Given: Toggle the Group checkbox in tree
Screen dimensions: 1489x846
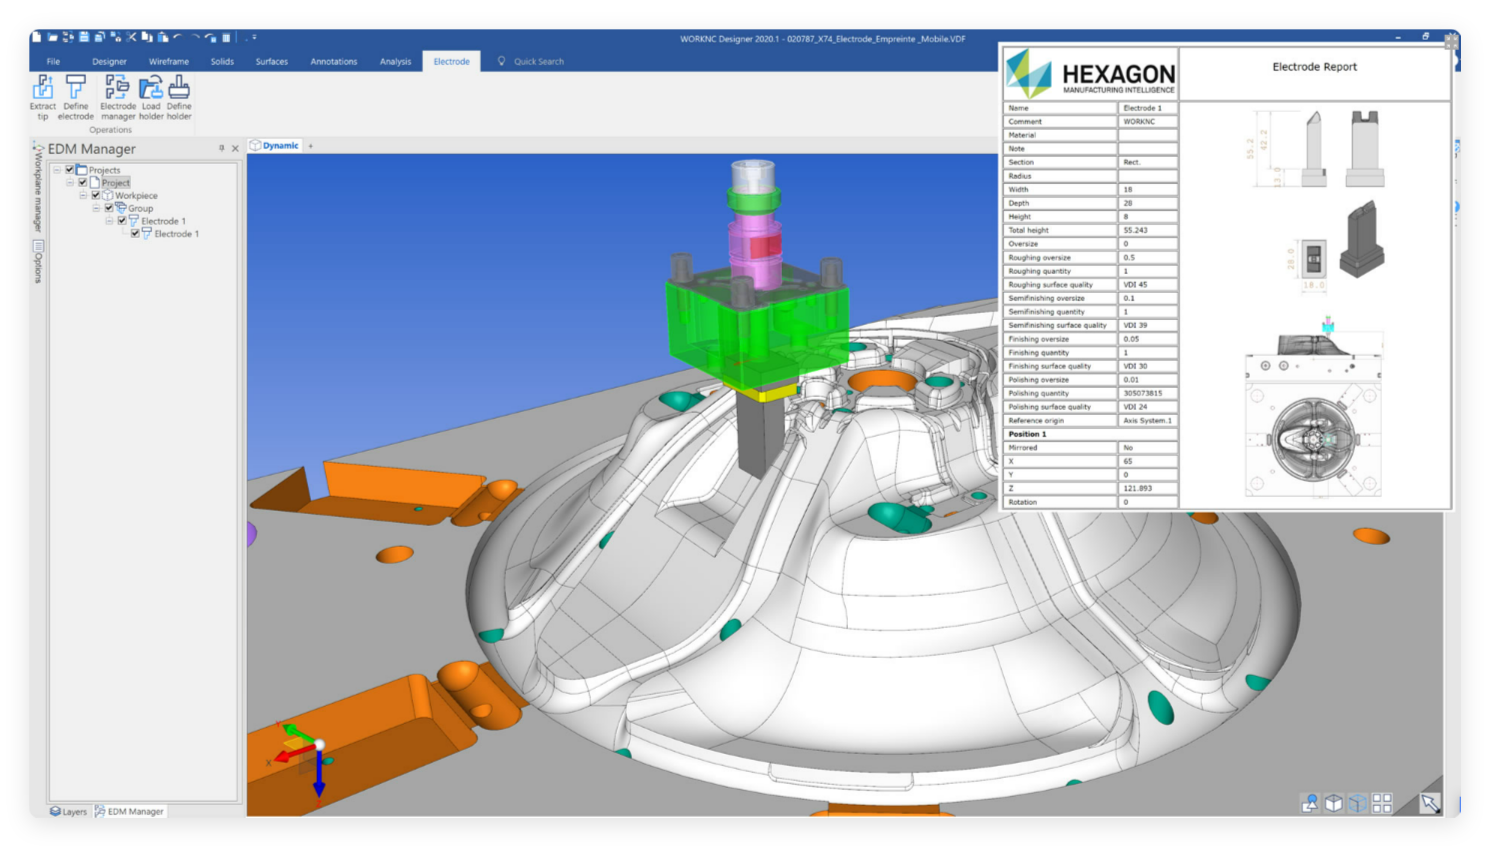Looking at the screenshot, I should tap(109, 208).
